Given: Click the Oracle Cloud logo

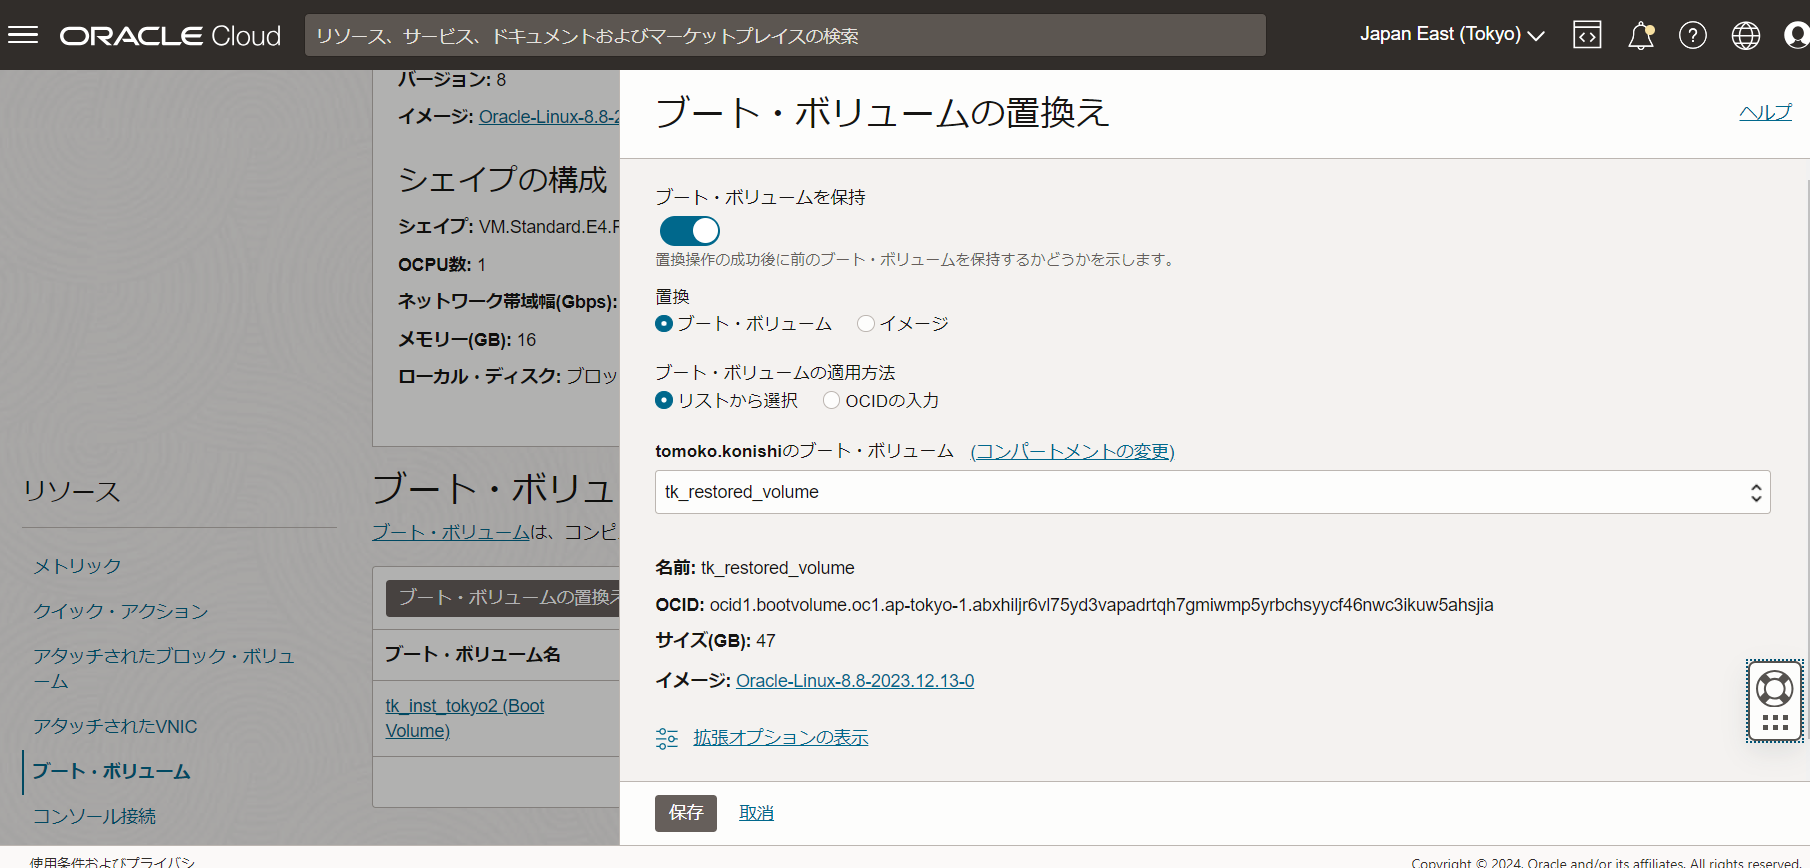Looking at the screenshot, I should coord(170,36).
